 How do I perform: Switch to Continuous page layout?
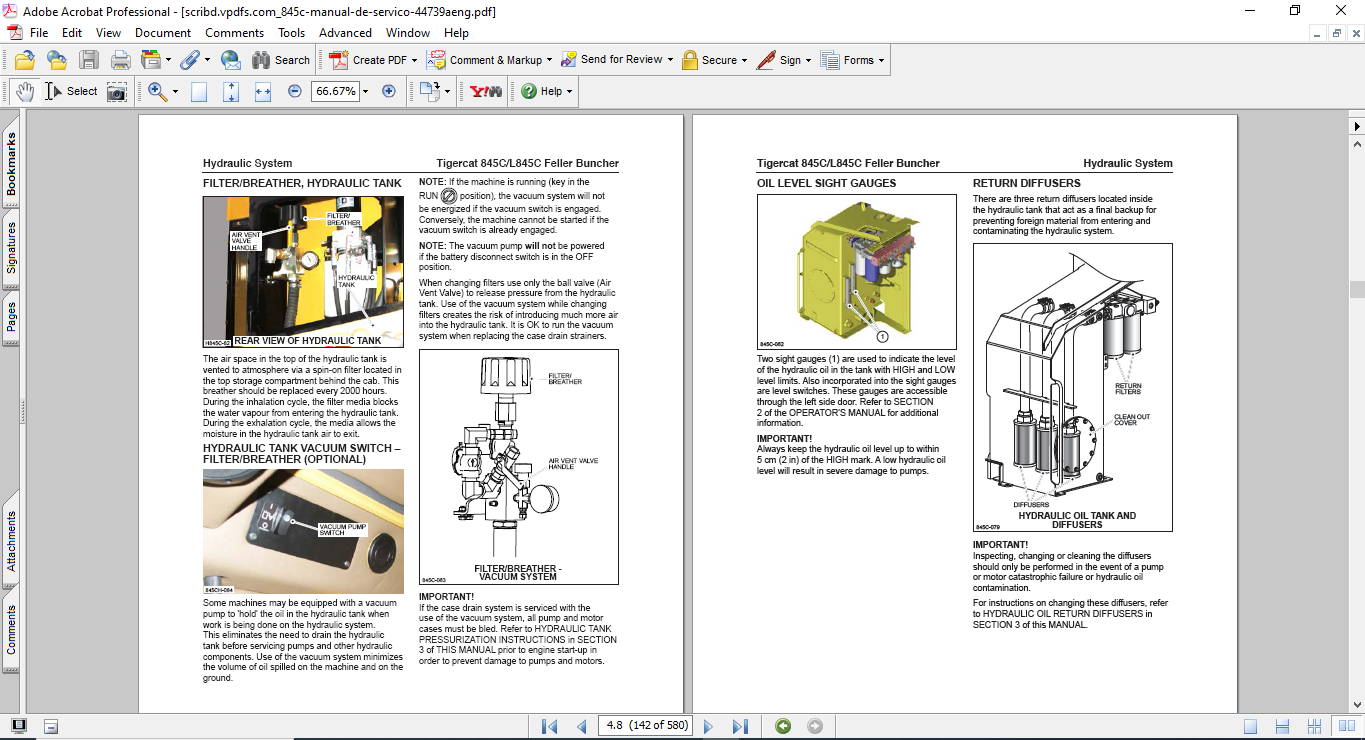point(1282,726)
